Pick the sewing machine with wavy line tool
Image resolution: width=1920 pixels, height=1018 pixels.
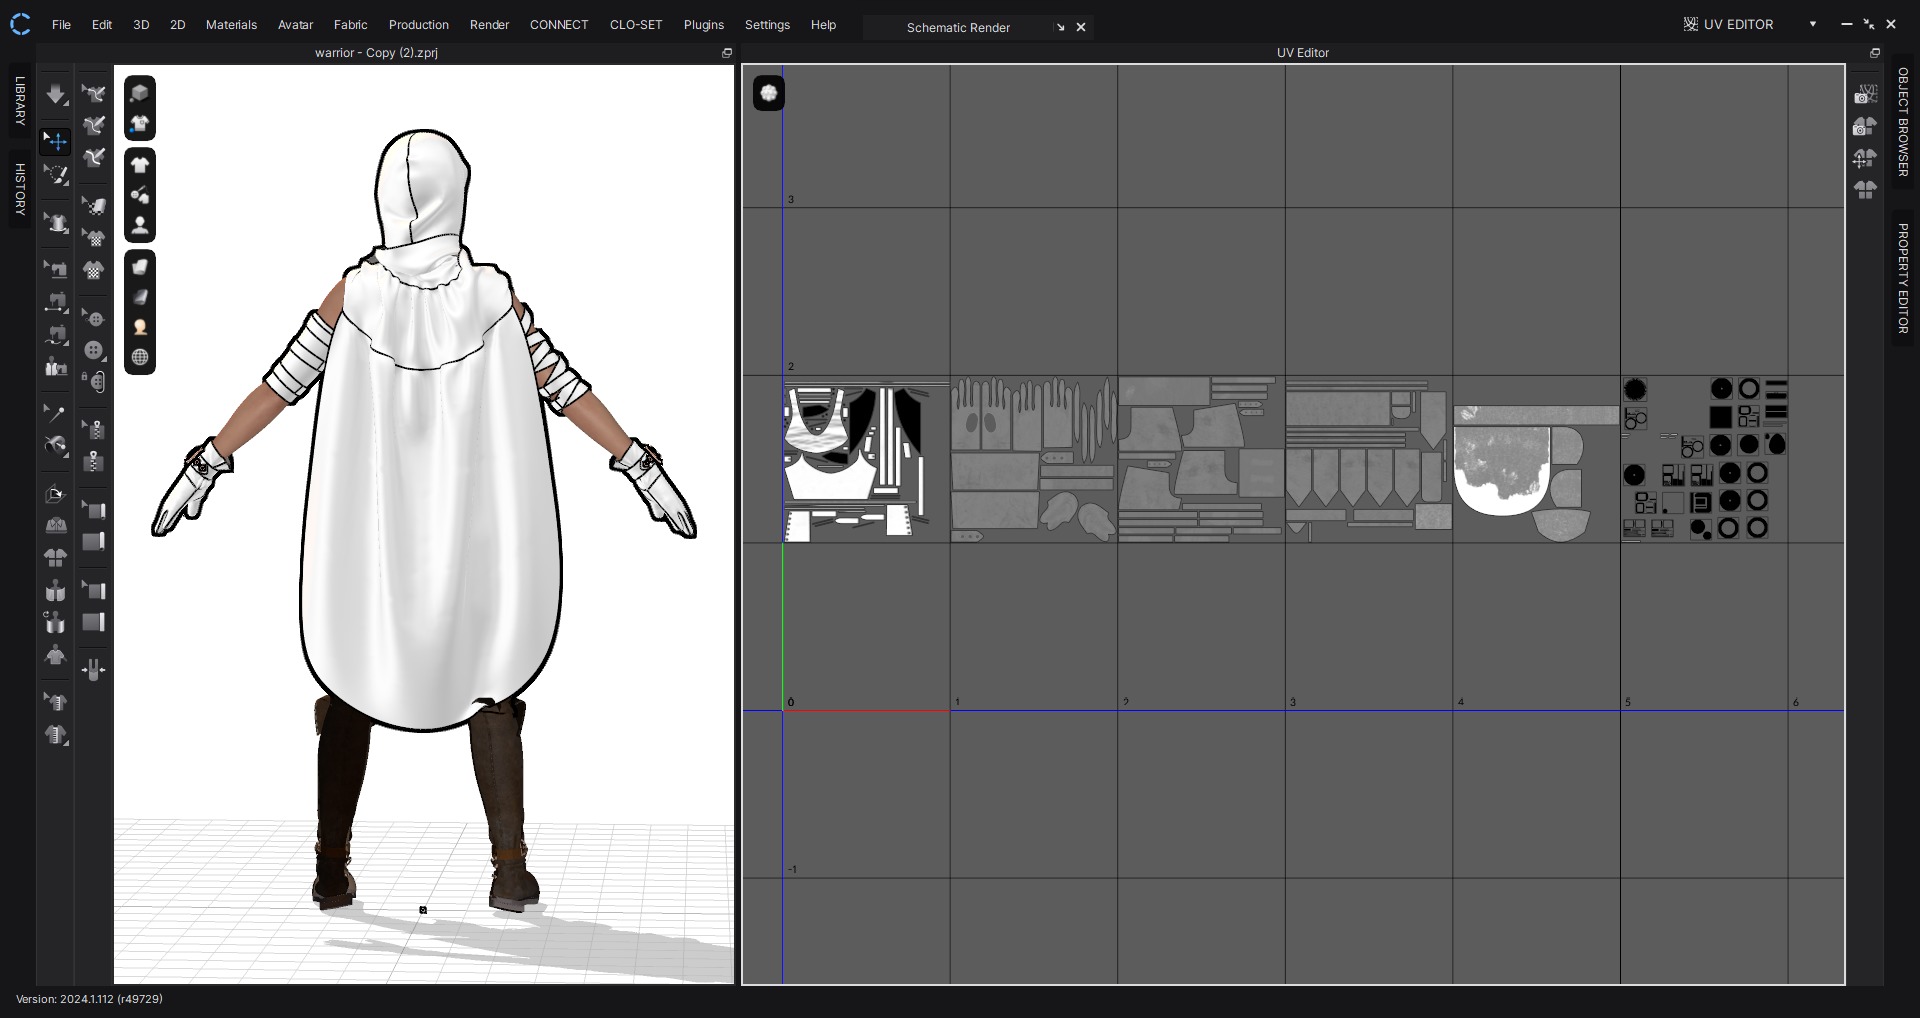[56, 334]
